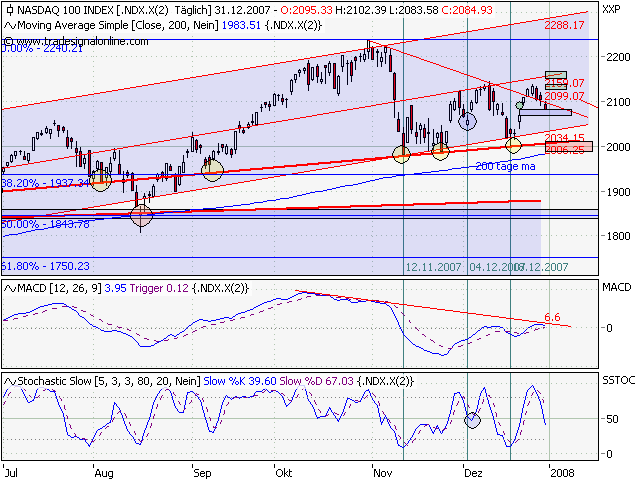Screen dimensions: 640x480
Task: Click the MACD value 3.95
Action: (116, 289)
